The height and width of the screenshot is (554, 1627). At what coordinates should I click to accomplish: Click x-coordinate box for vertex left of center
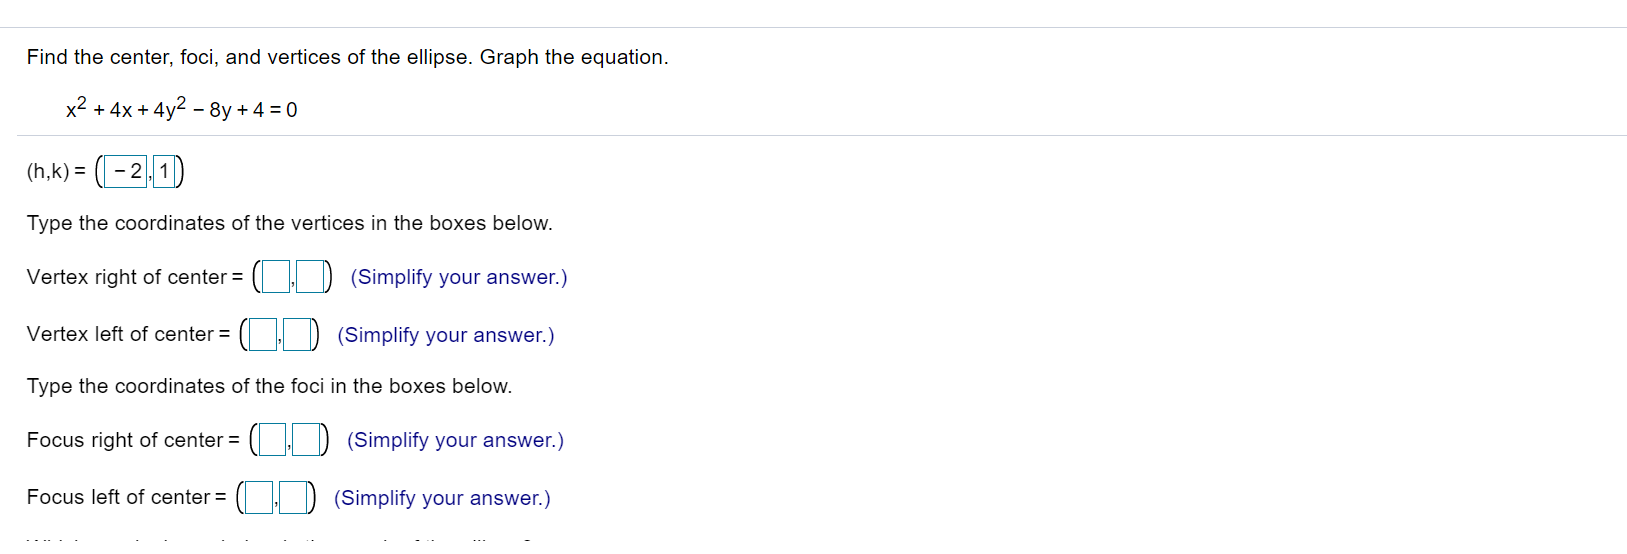(x=262, y=334)
